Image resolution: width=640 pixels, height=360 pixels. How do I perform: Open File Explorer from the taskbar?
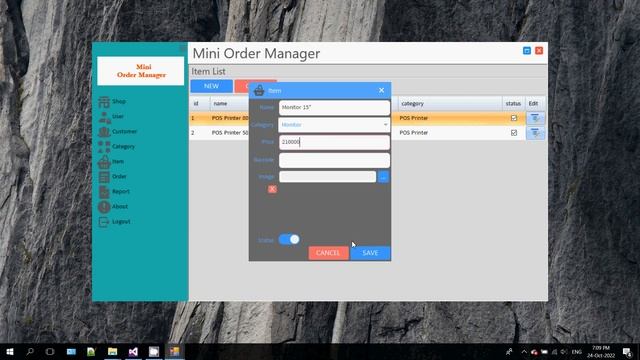(x=113, y=351)
